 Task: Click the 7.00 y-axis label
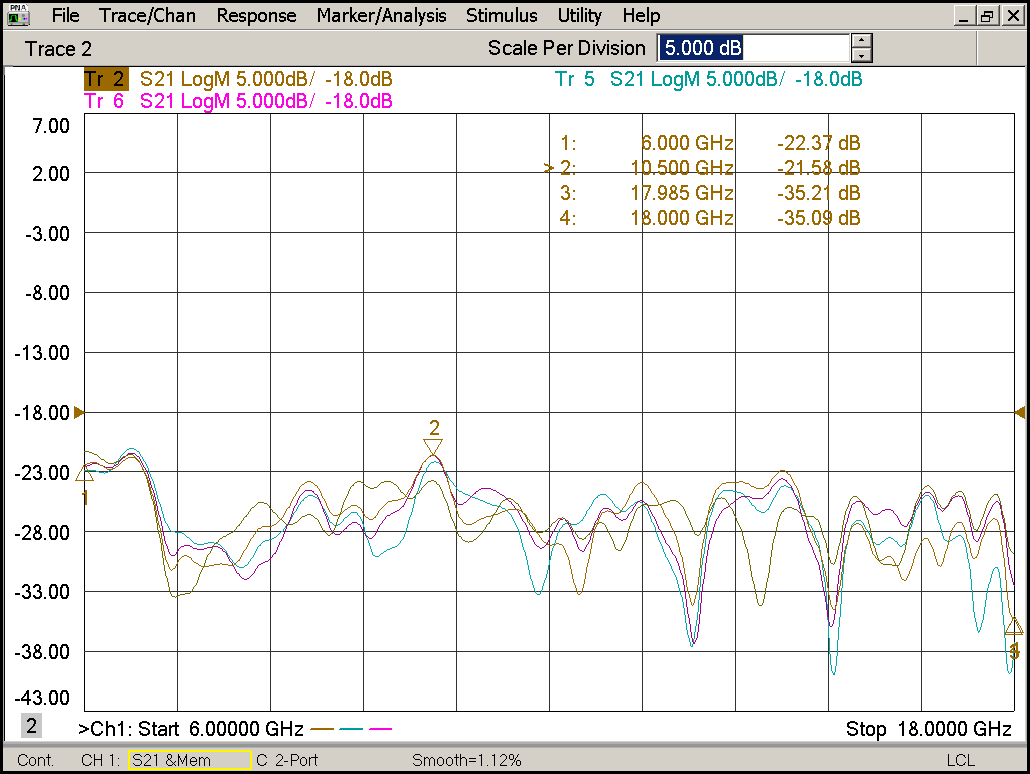click(x=51, y=125)
